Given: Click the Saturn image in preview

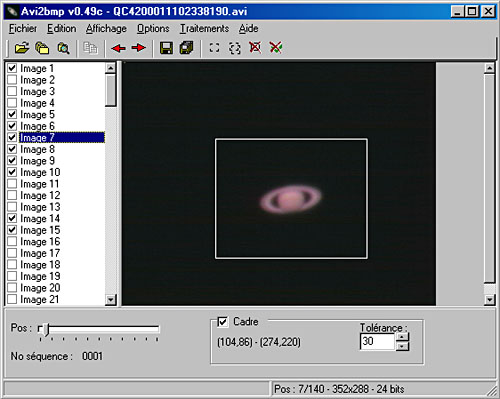Looking at the screenshot, I should click(x=290, y=199).
